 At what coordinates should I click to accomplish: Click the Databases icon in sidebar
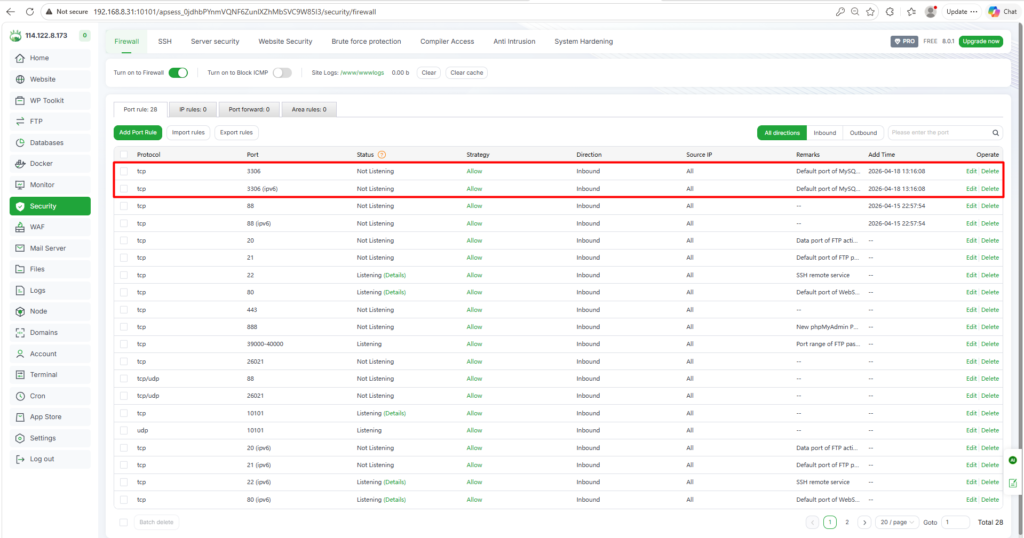coord(21,142)
